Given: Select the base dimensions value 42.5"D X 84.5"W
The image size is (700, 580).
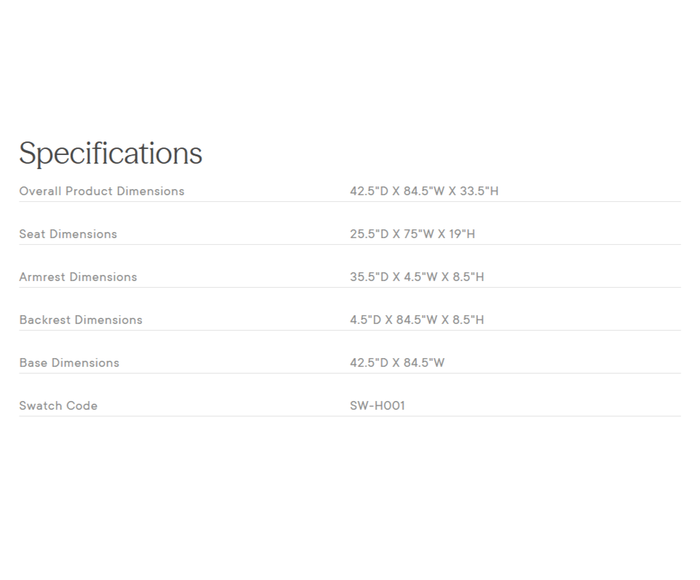Looking at the screenshot, I should click(x=397, y=363).
